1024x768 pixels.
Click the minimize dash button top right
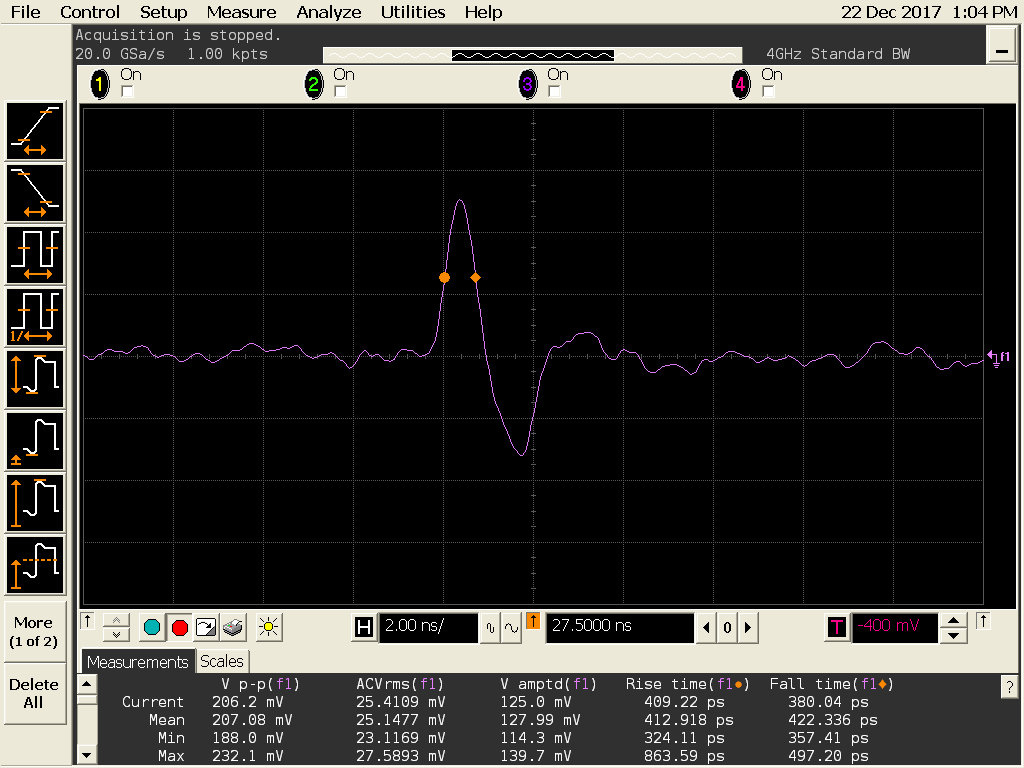point(1000,44)
